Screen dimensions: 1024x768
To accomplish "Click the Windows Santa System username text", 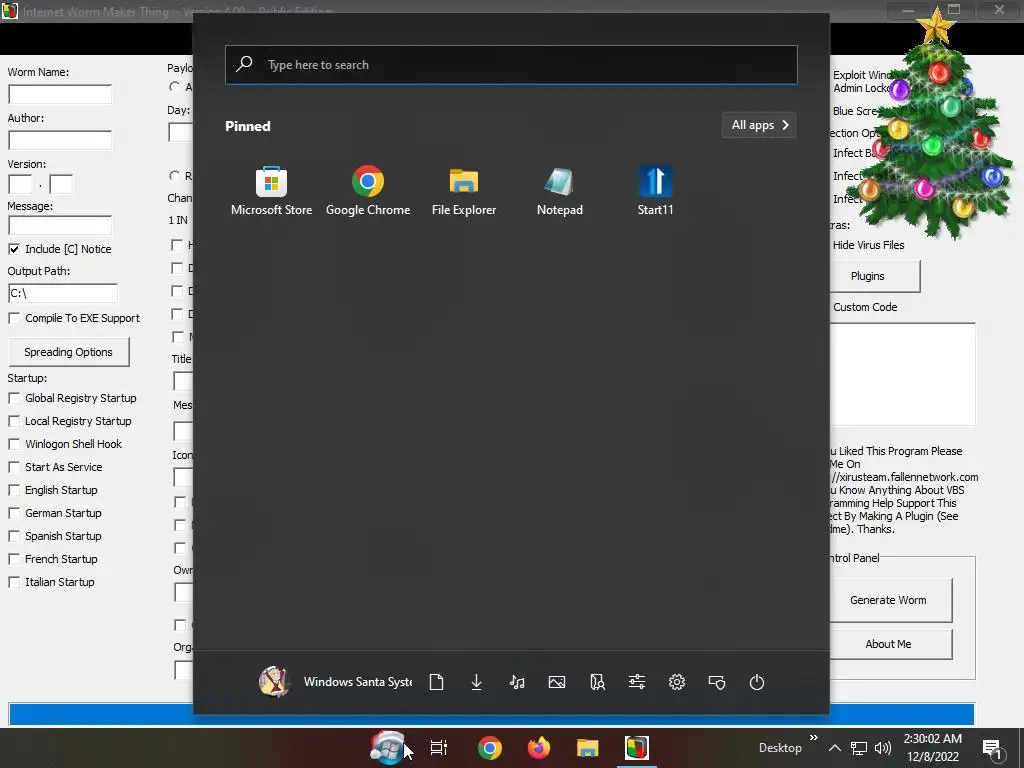I will (x=358, y=682).
